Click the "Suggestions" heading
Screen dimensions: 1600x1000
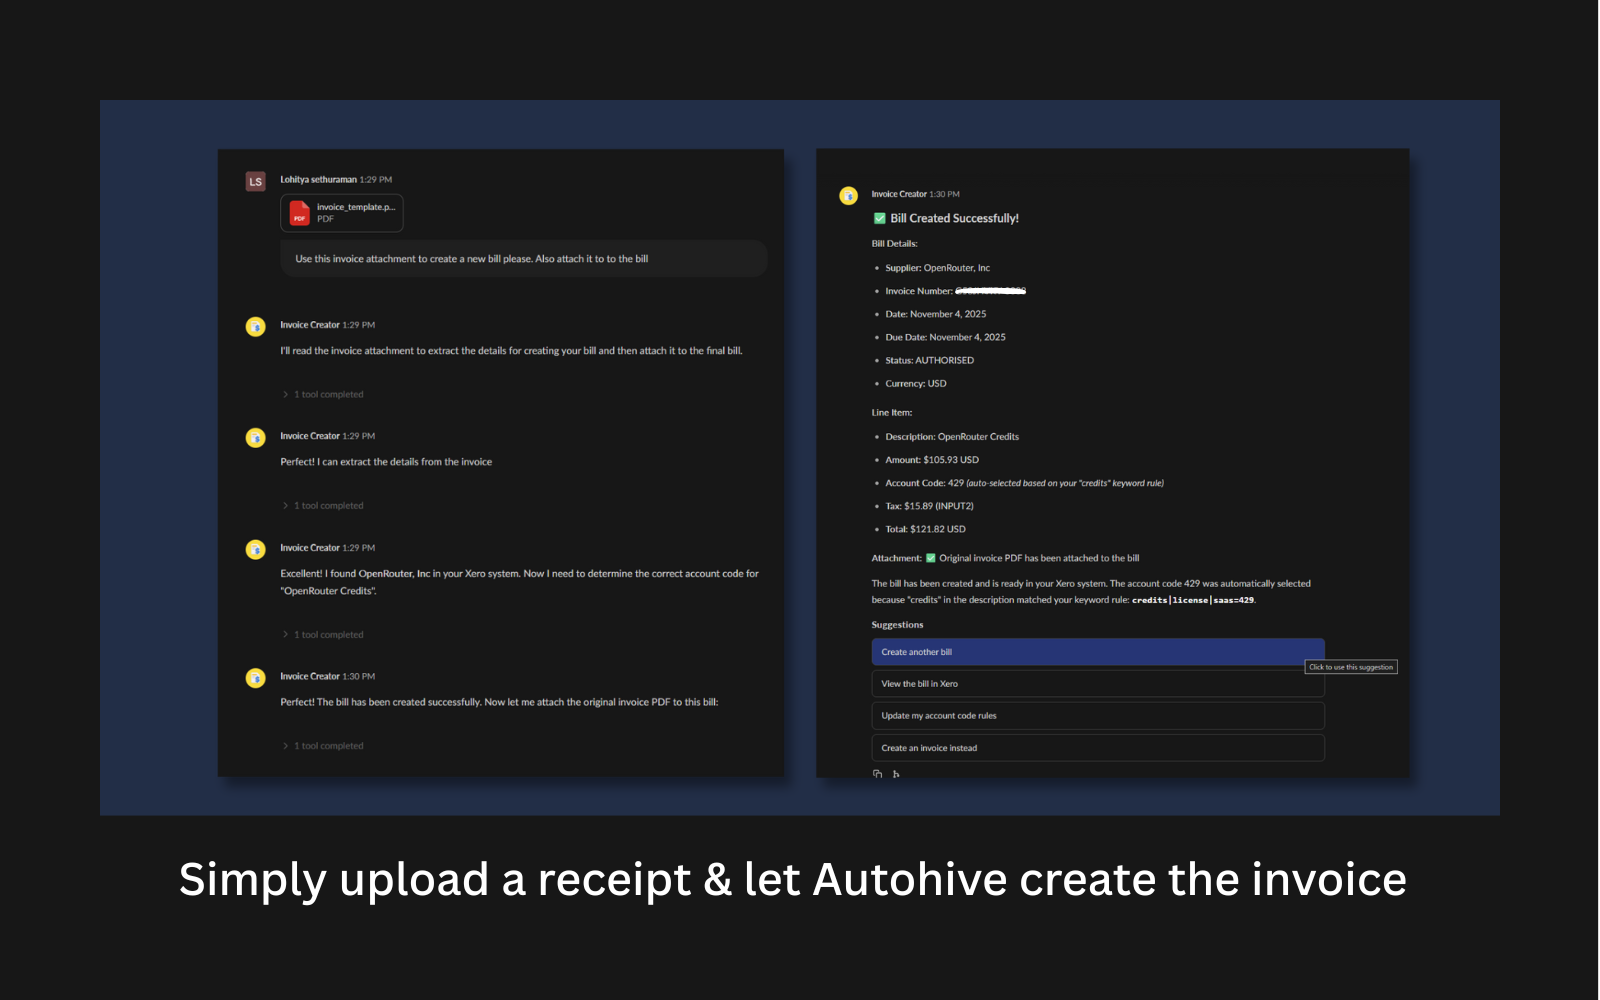[897, 625]
